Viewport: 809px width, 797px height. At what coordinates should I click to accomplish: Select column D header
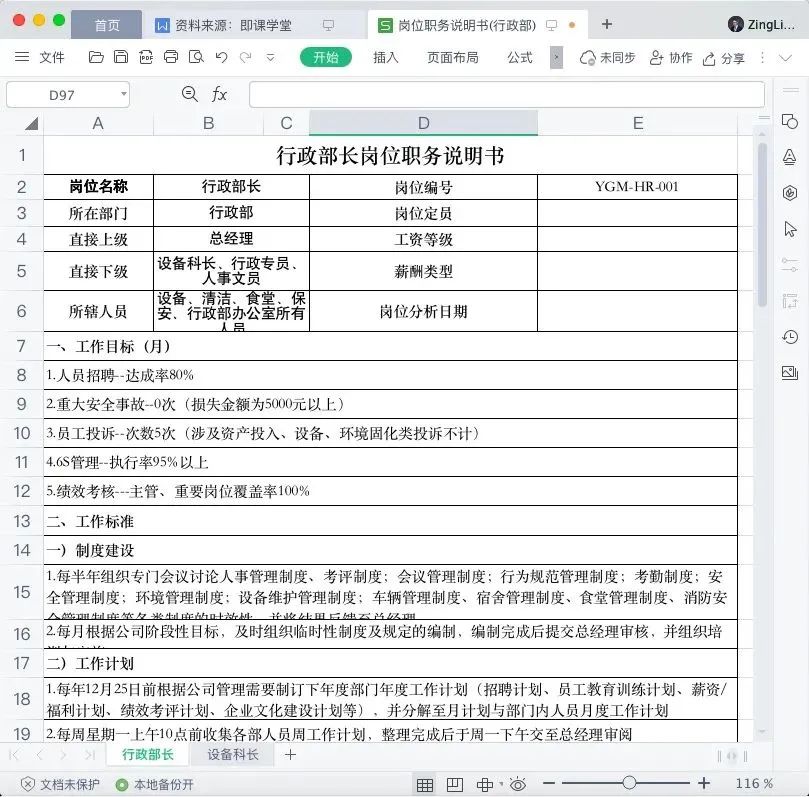(424, 123)
